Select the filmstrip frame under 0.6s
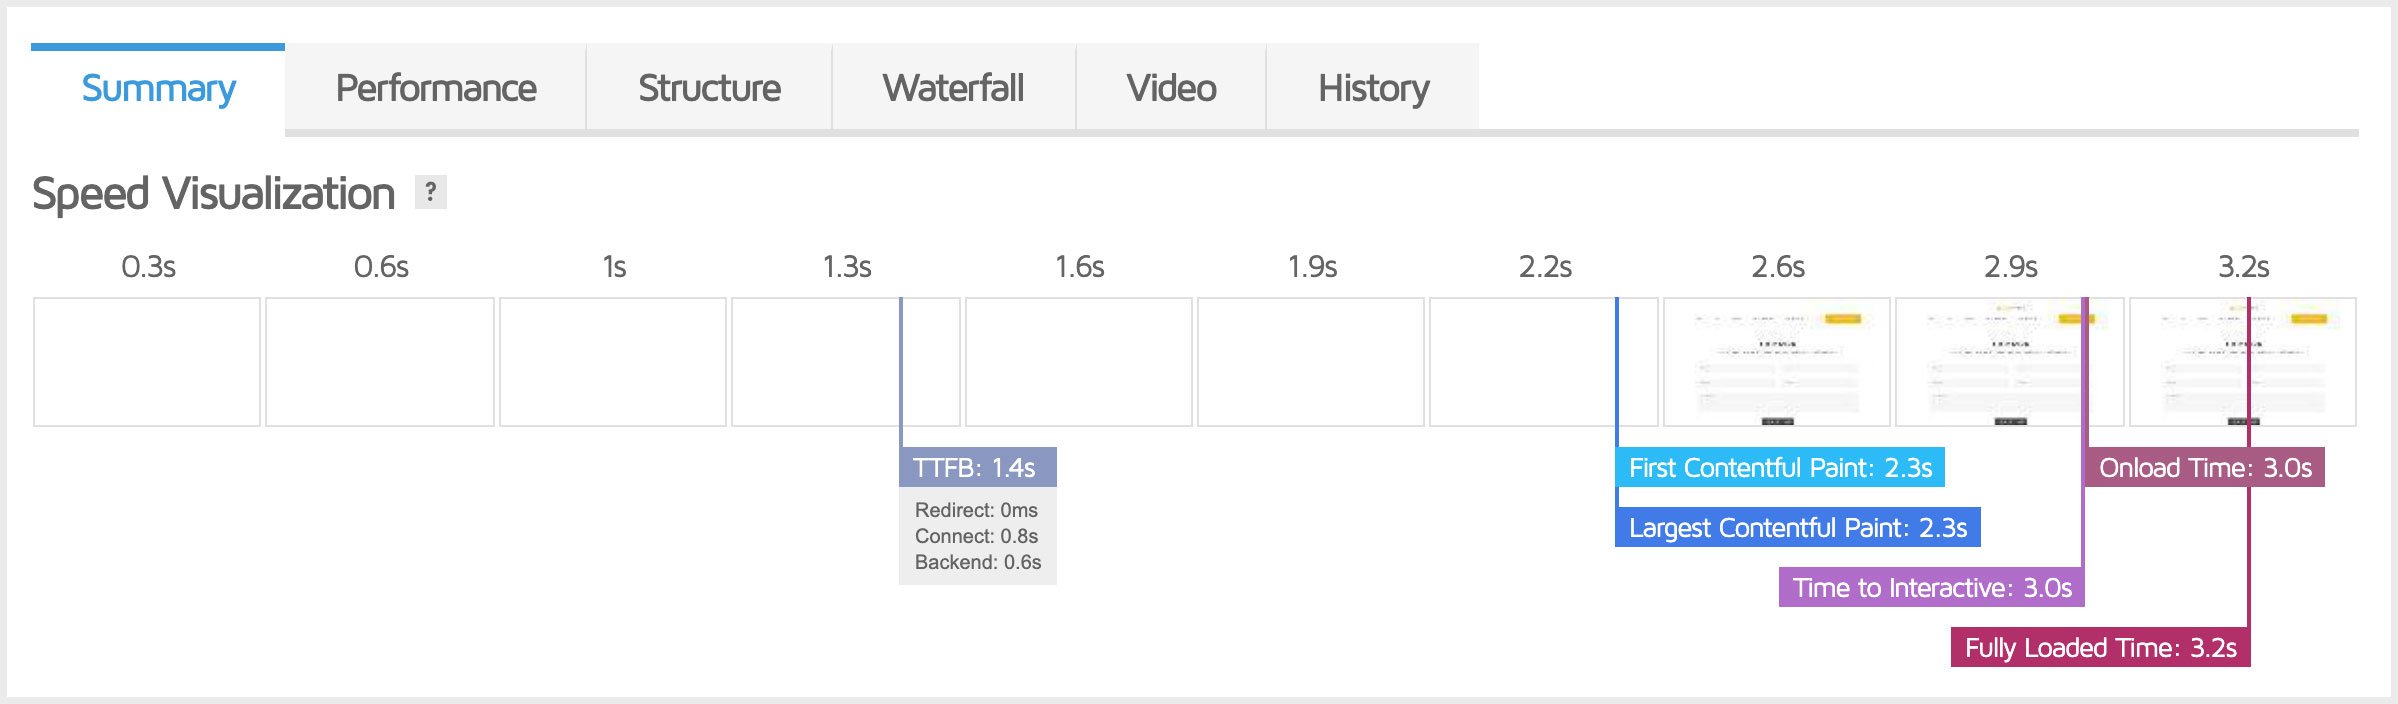The image size is (2398, 704). [x=380, y=362]
